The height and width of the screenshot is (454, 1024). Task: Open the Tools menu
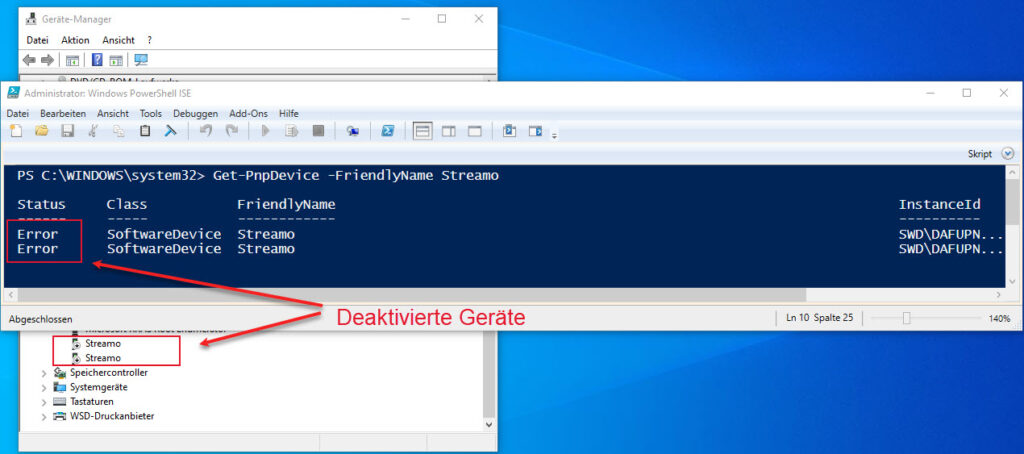pos(151,114)
